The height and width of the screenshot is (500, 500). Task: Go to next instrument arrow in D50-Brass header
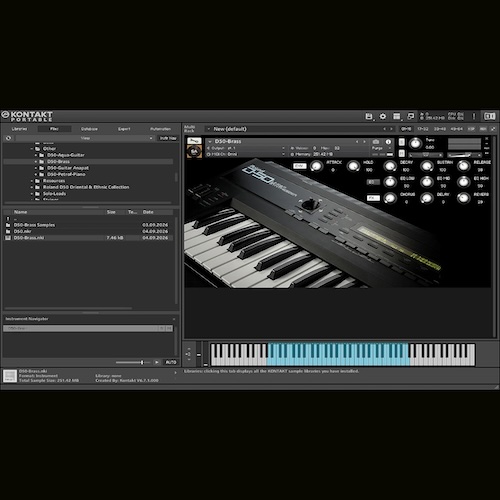[364, 142]
